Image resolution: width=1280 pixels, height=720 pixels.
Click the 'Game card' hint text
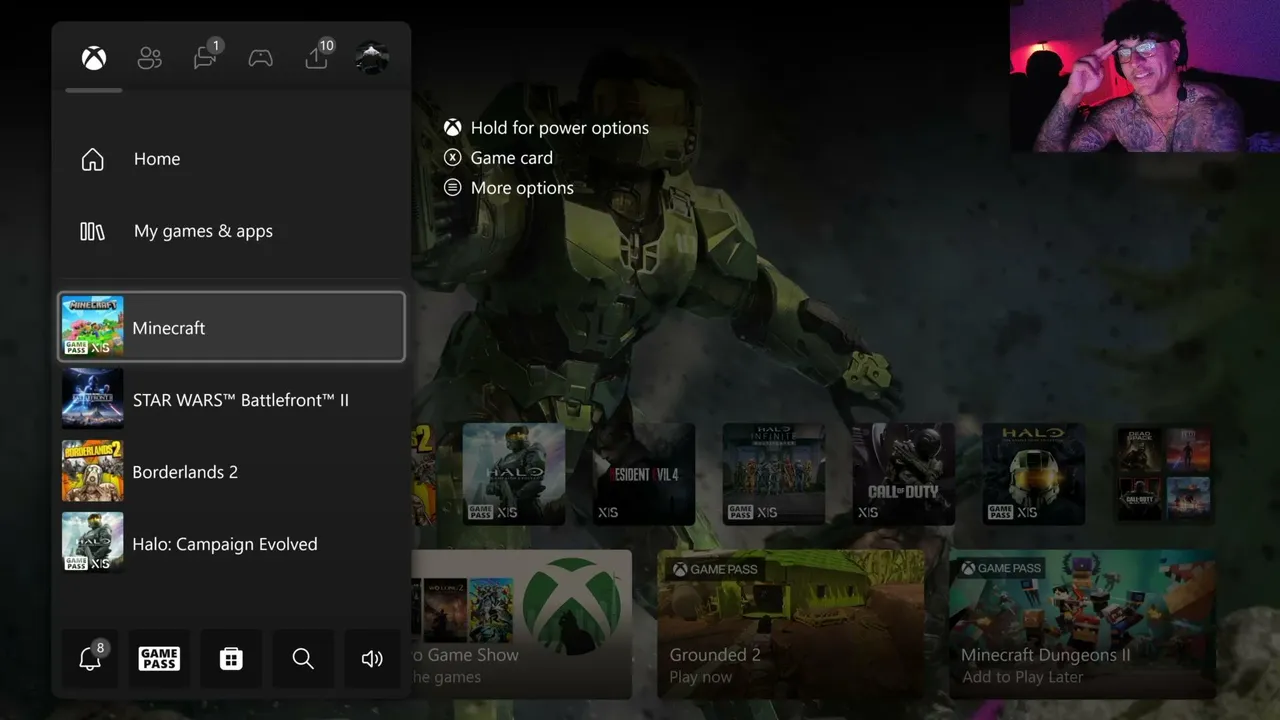click(512, 158)
